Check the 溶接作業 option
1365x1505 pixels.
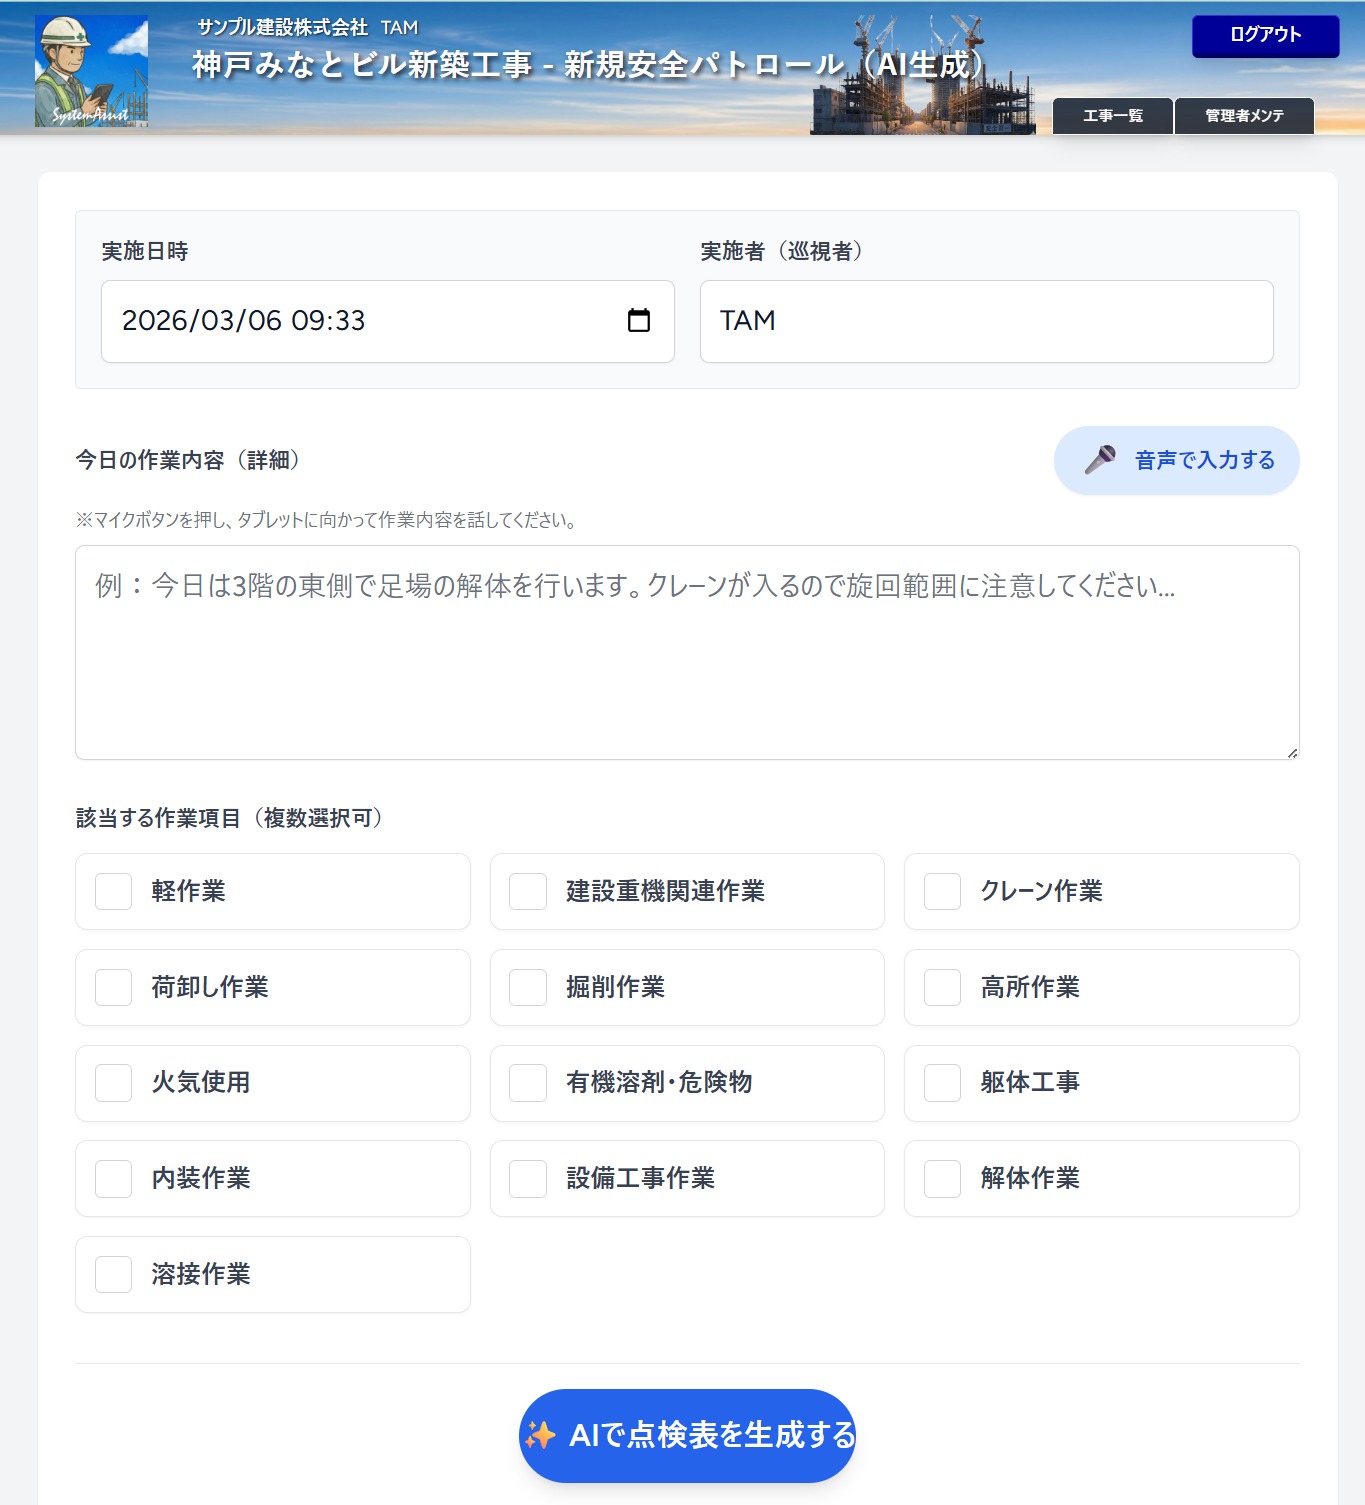114,1274
